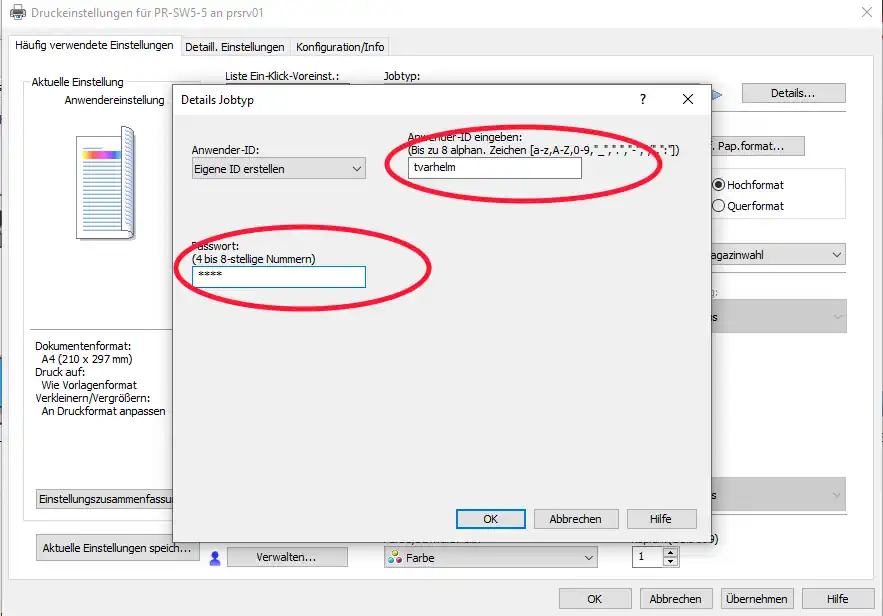The image size is (883, 616).
Task: Switch to the Detaill. Einstellungen tab
Action: coord(236,47)
